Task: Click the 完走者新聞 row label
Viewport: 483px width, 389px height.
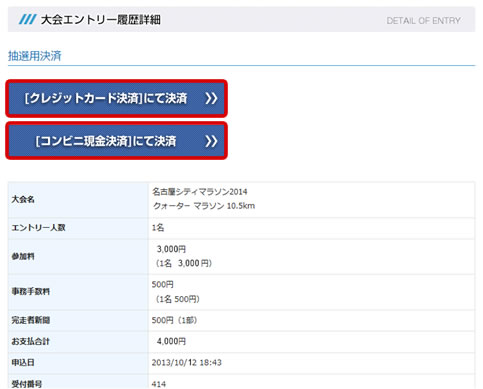Action: pos(31,320)
